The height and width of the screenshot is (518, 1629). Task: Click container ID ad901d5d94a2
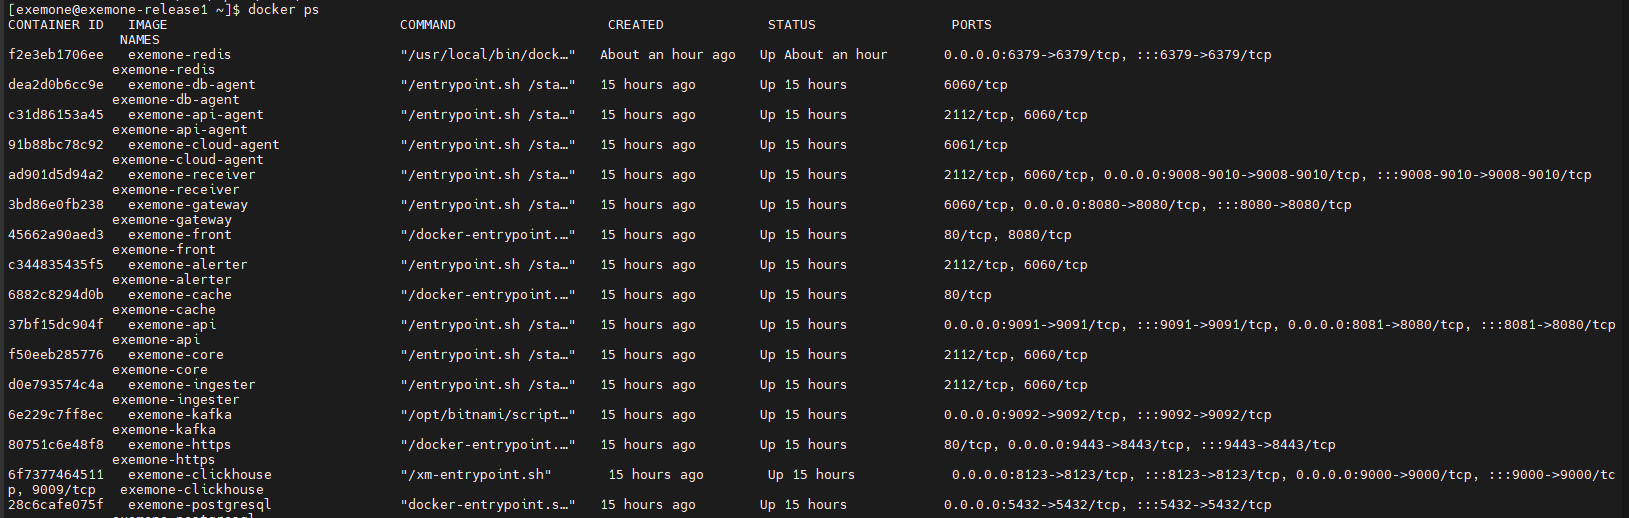(55, 175)
